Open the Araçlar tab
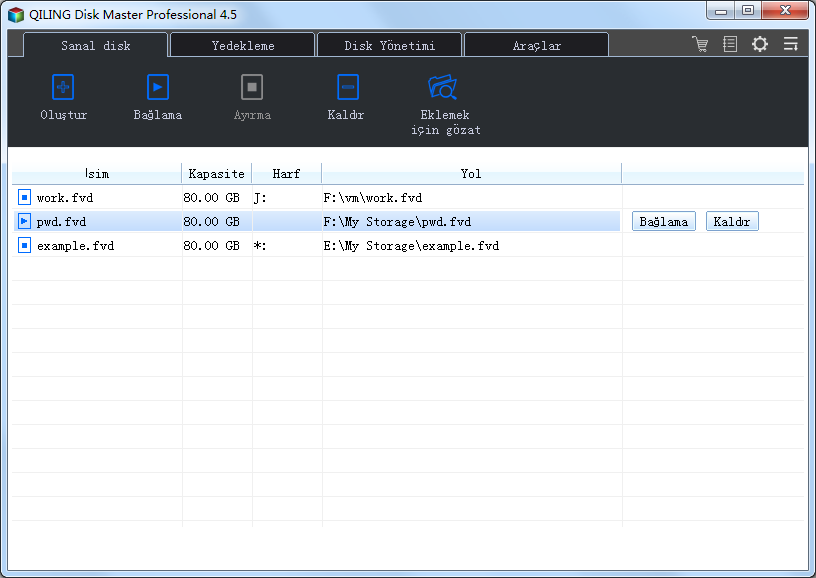 click(x=536, y=46)
